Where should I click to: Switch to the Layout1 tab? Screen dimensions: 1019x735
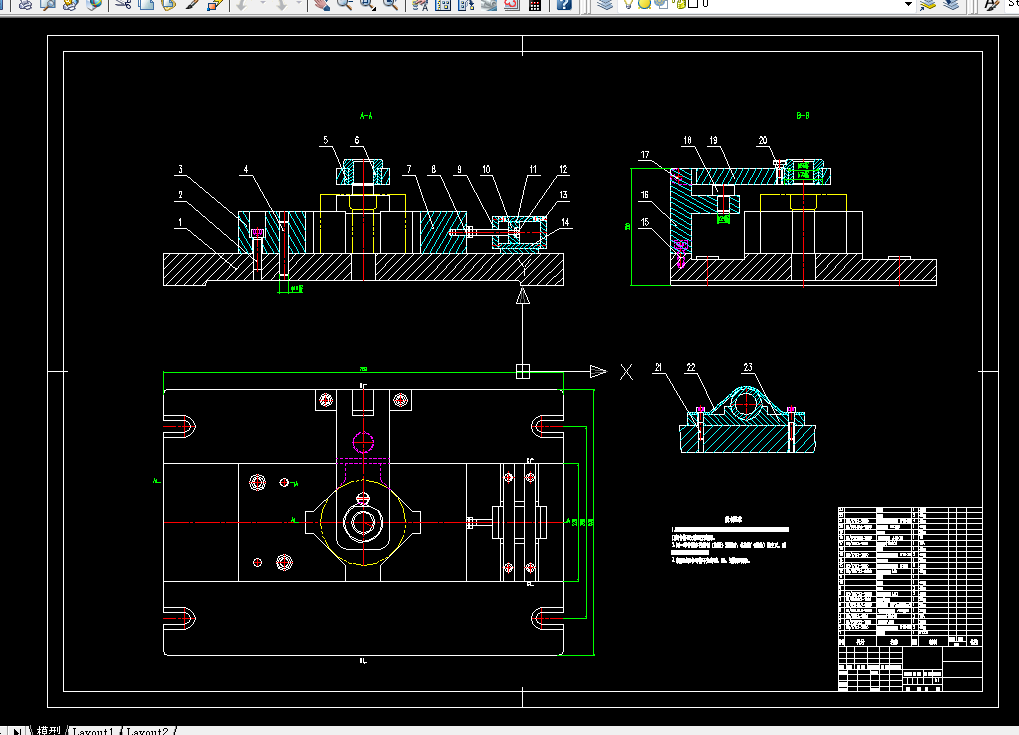[x=93, y=730]
